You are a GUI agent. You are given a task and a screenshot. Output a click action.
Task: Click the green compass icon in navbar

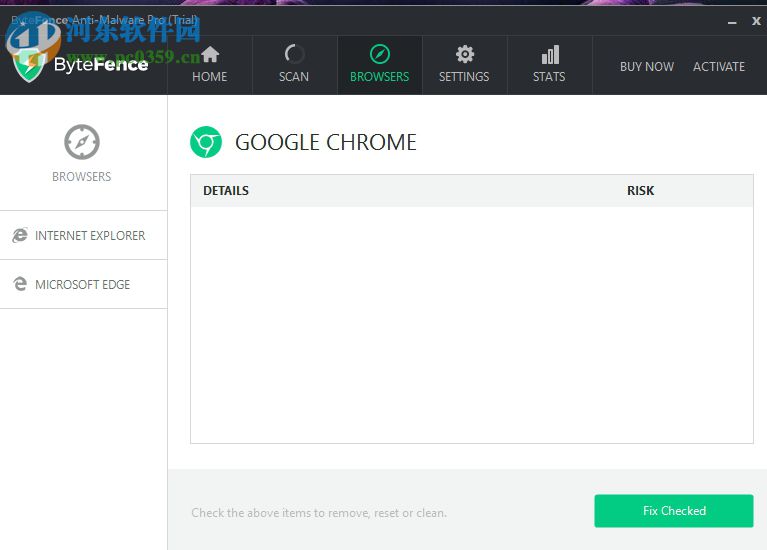tap(380, 54)
